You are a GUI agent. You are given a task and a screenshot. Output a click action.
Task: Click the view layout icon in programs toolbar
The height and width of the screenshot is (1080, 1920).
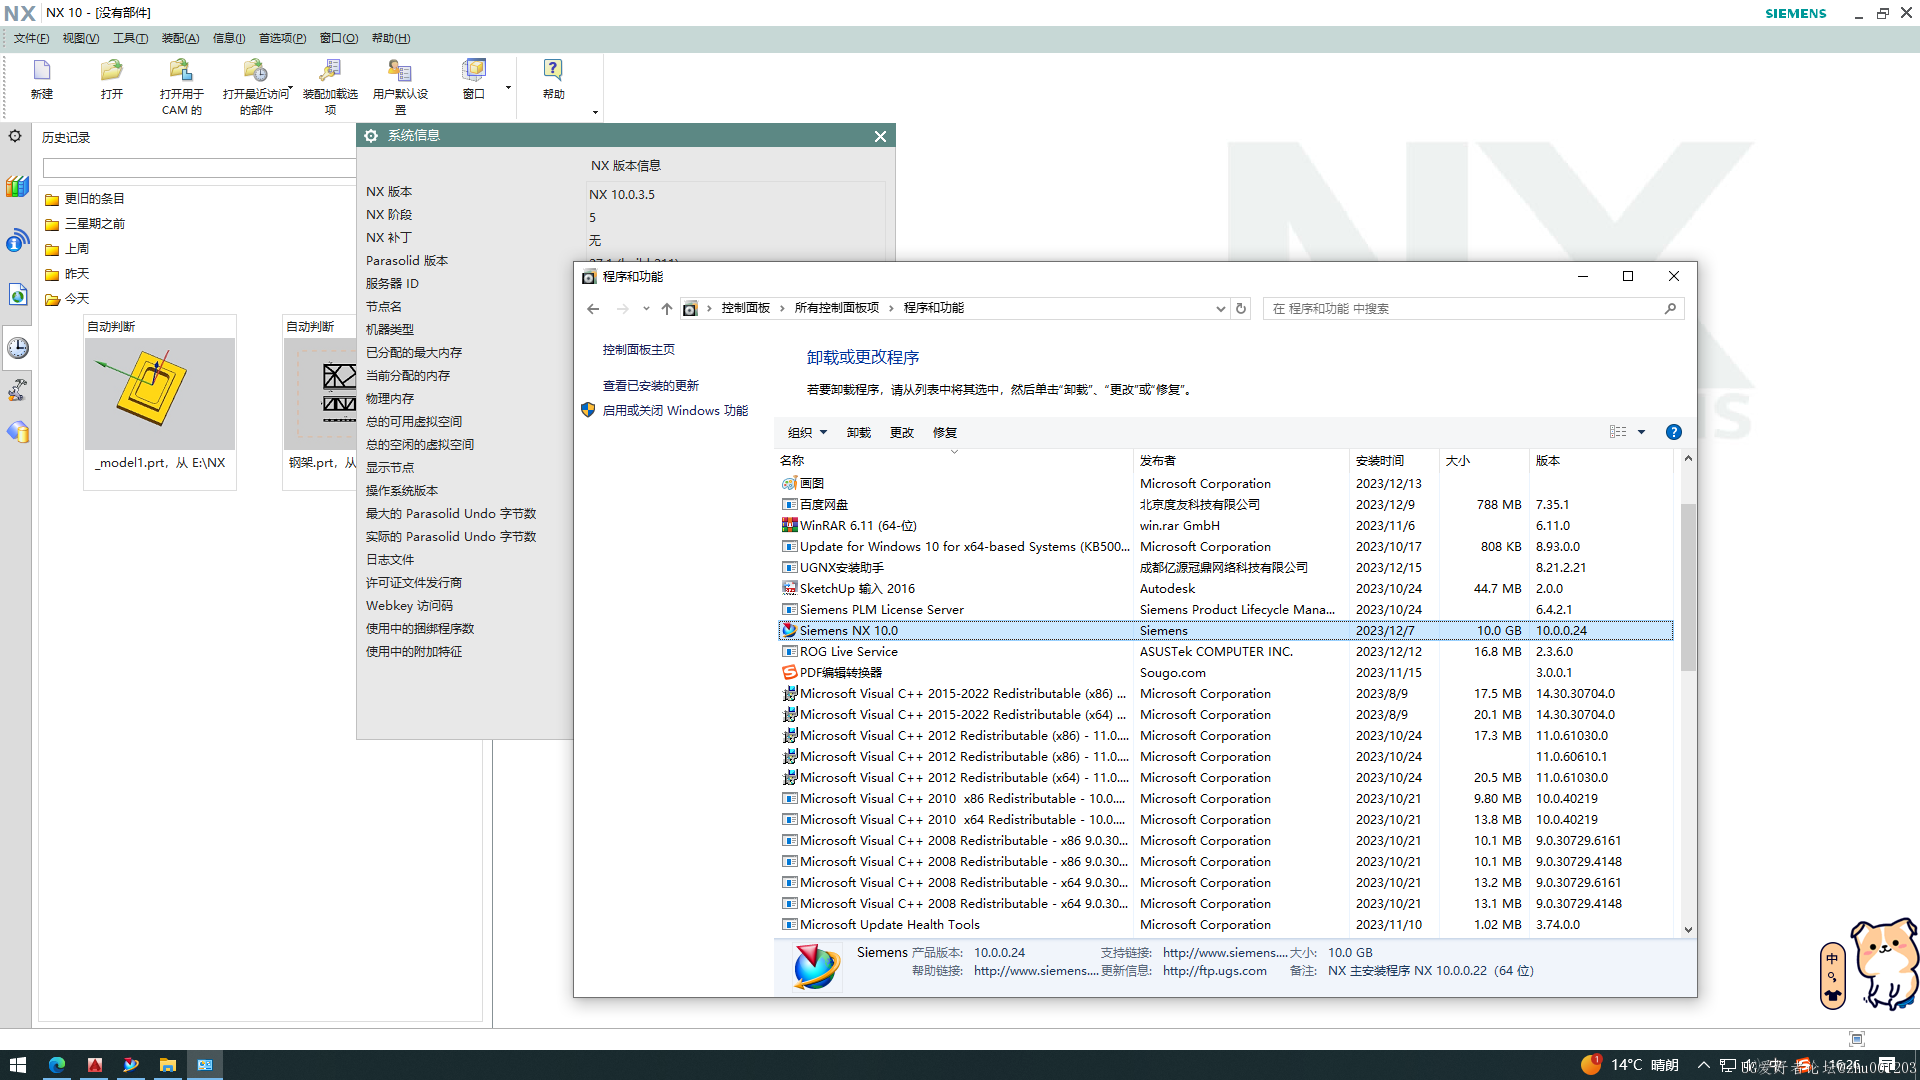[1618, 432]
